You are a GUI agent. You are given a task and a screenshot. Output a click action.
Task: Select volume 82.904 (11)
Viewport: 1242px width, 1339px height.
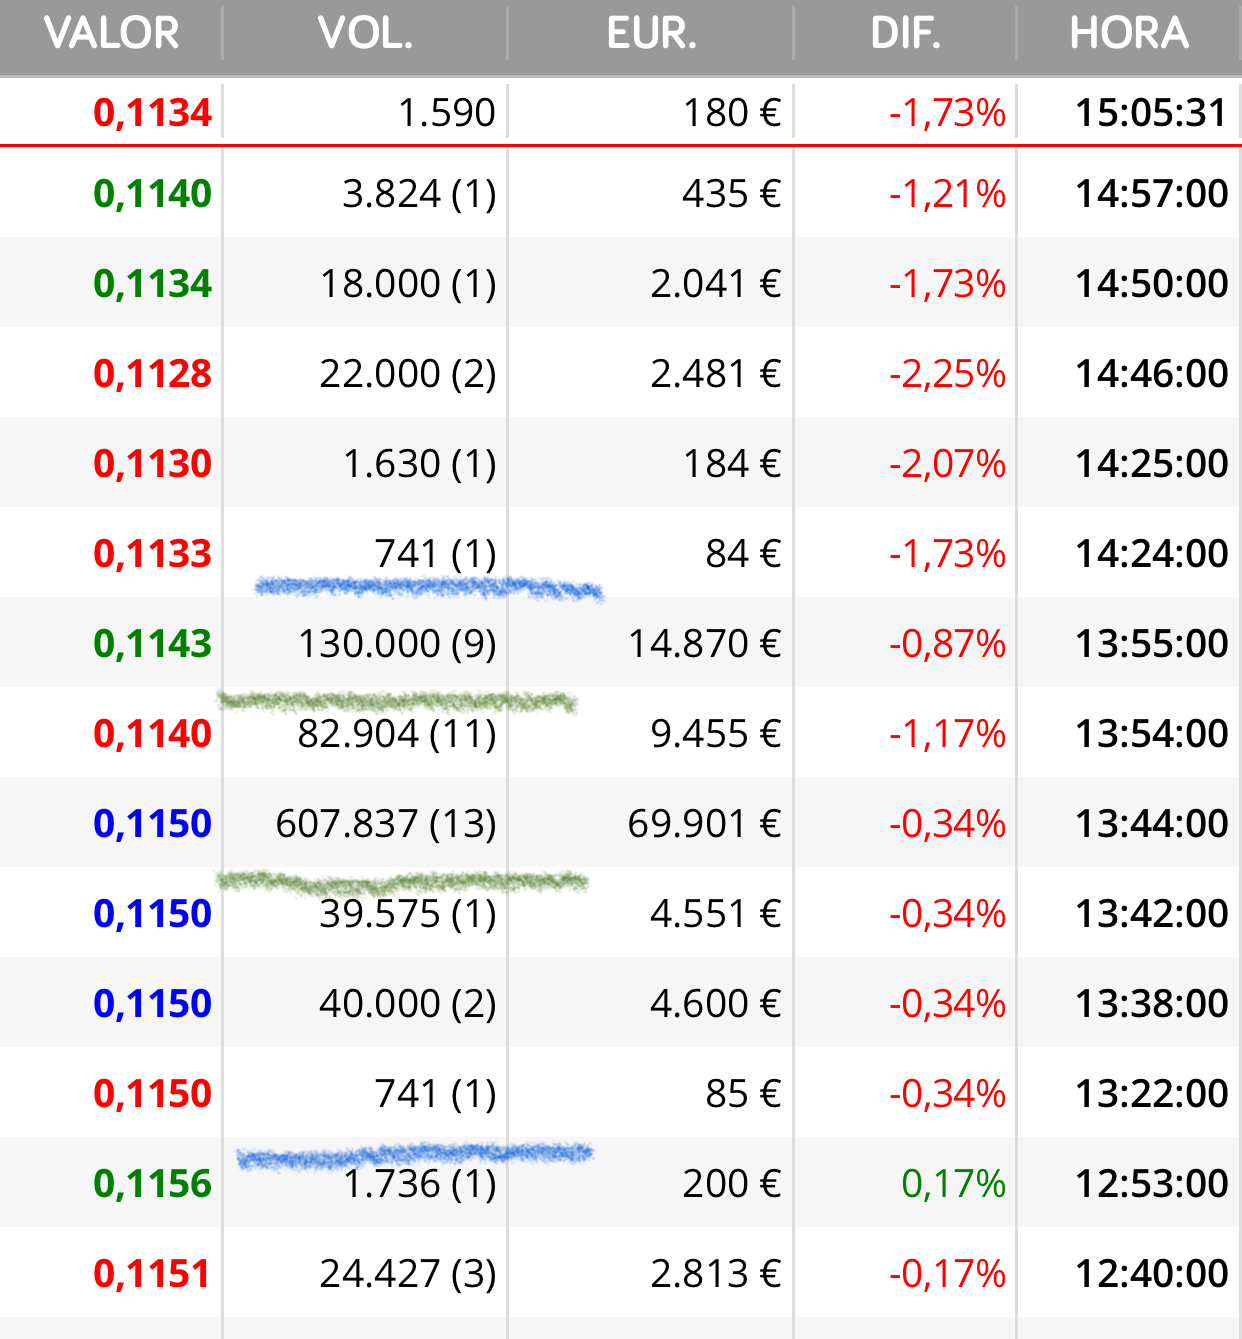[397, 733]
